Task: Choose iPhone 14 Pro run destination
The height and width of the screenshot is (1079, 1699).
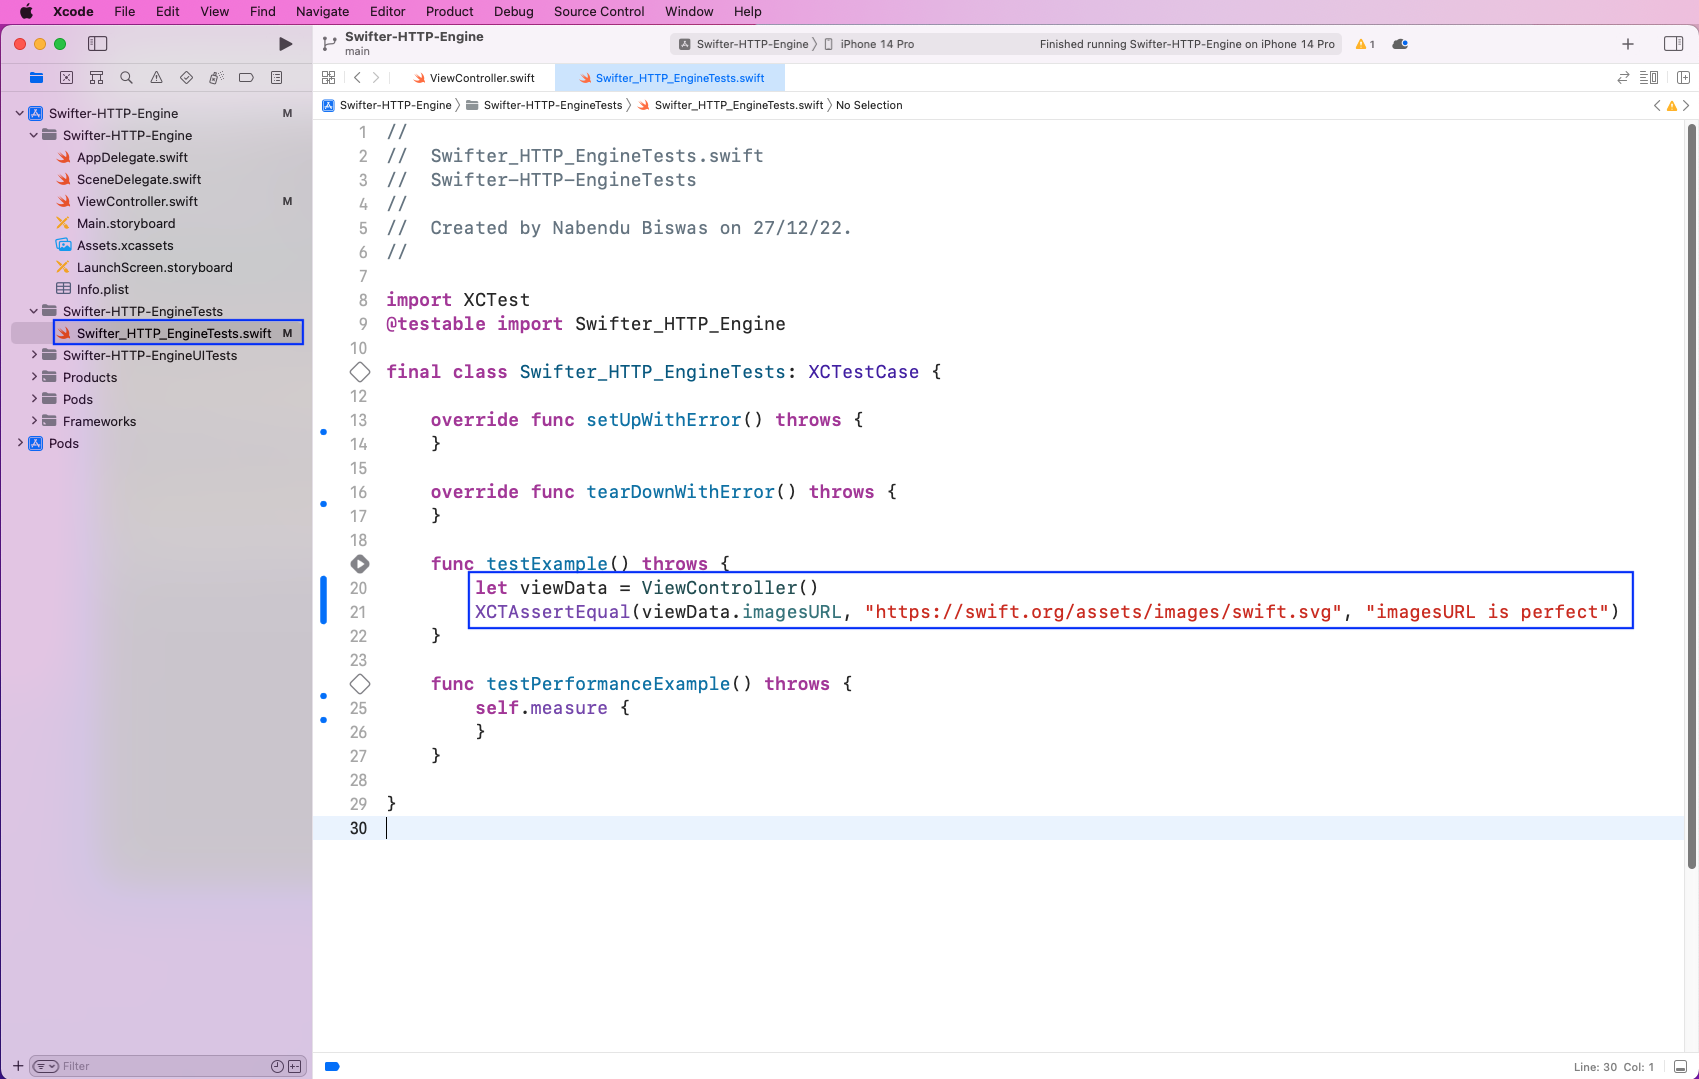Action: point(869,44)
